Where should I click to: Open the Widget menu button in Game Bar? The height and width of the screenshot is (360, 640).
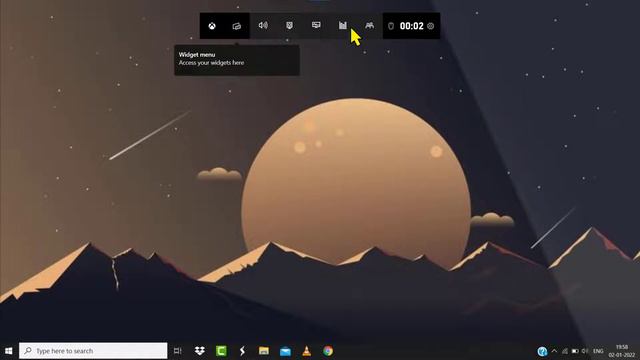(x=237, y=26)
